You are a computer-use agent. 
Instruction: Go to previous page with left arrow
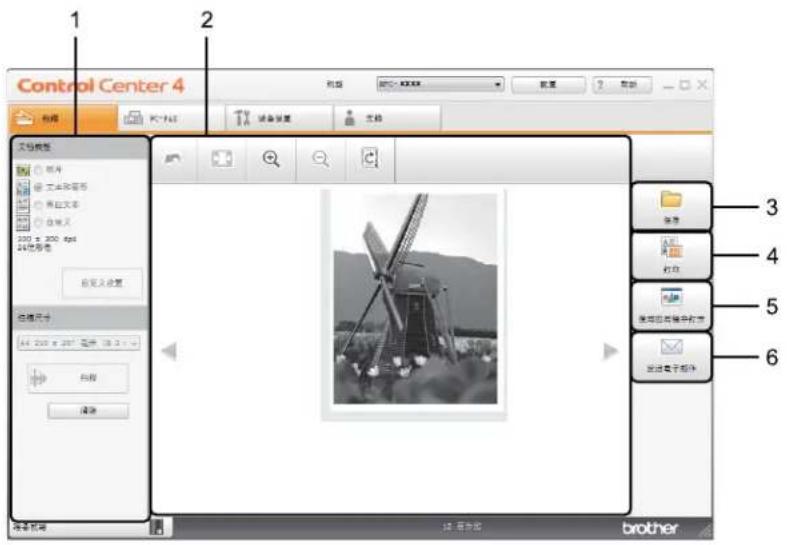pyautogui.click(x=169, y=351)
